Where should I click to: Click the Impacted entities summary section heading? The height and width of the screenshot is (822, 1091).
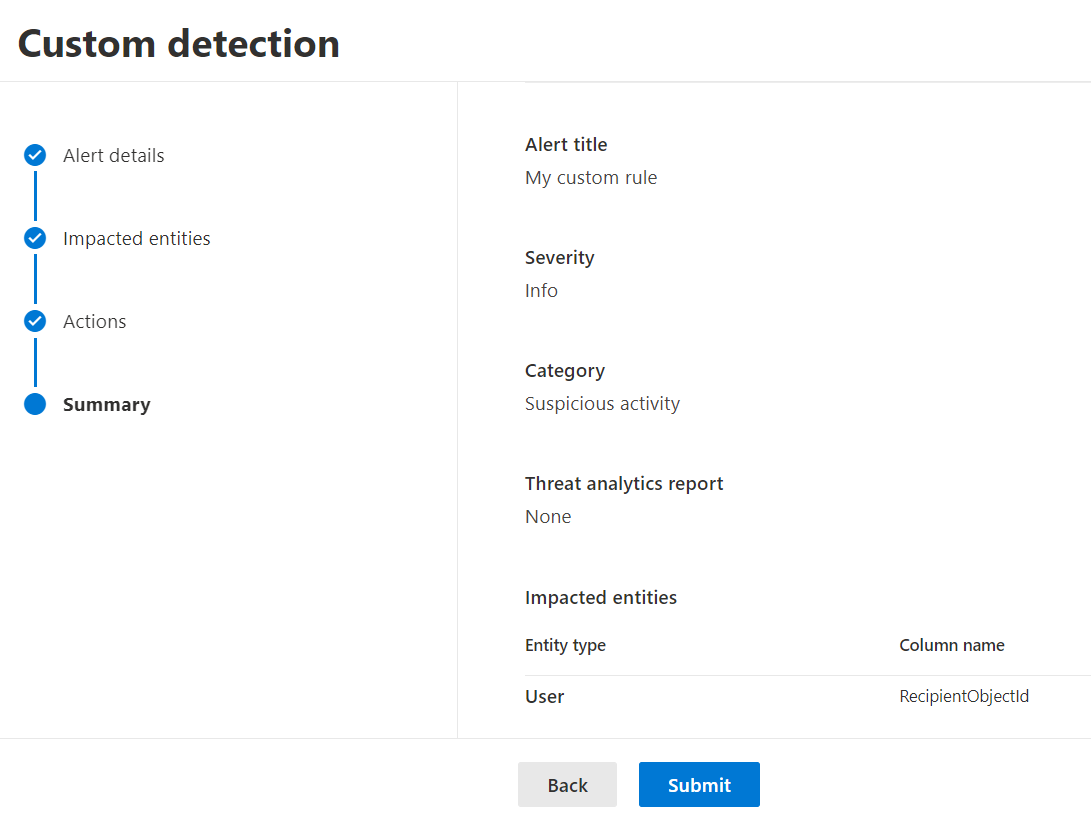600,597
